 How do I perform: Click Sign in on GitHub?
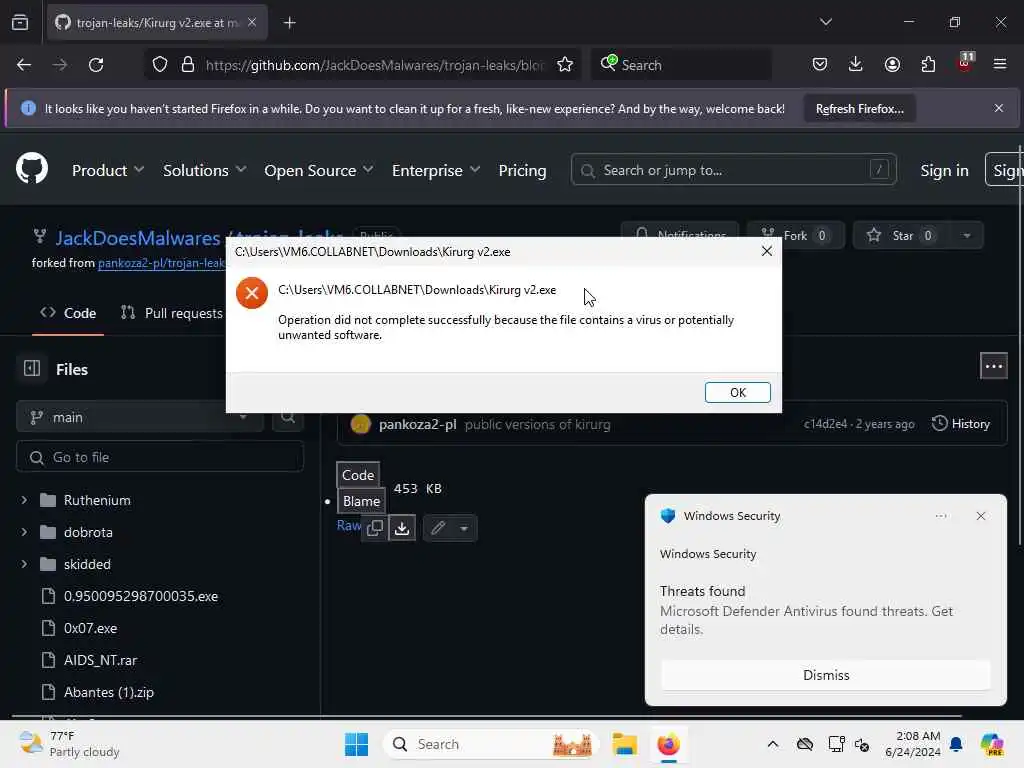pos(944,170)
